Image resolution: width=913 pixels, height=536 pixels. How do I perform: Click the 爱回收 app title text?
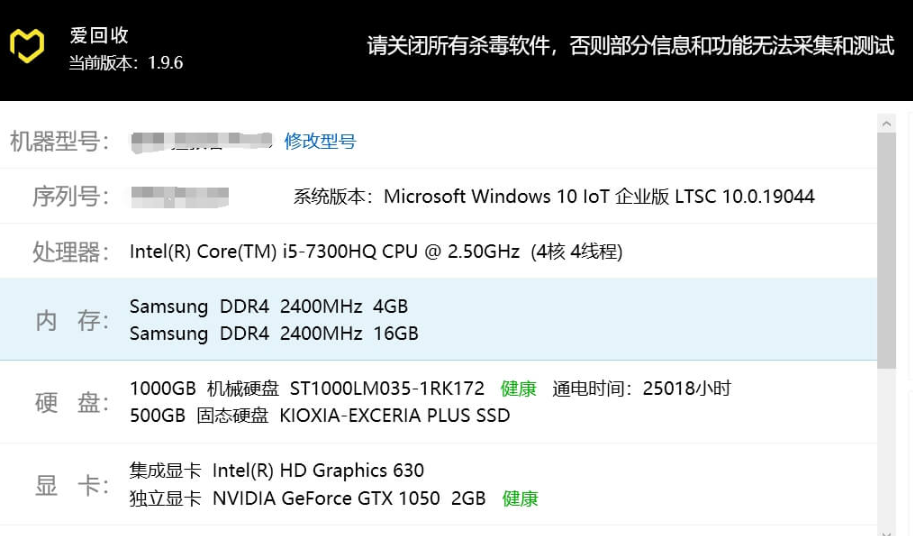tap(99, 36)
